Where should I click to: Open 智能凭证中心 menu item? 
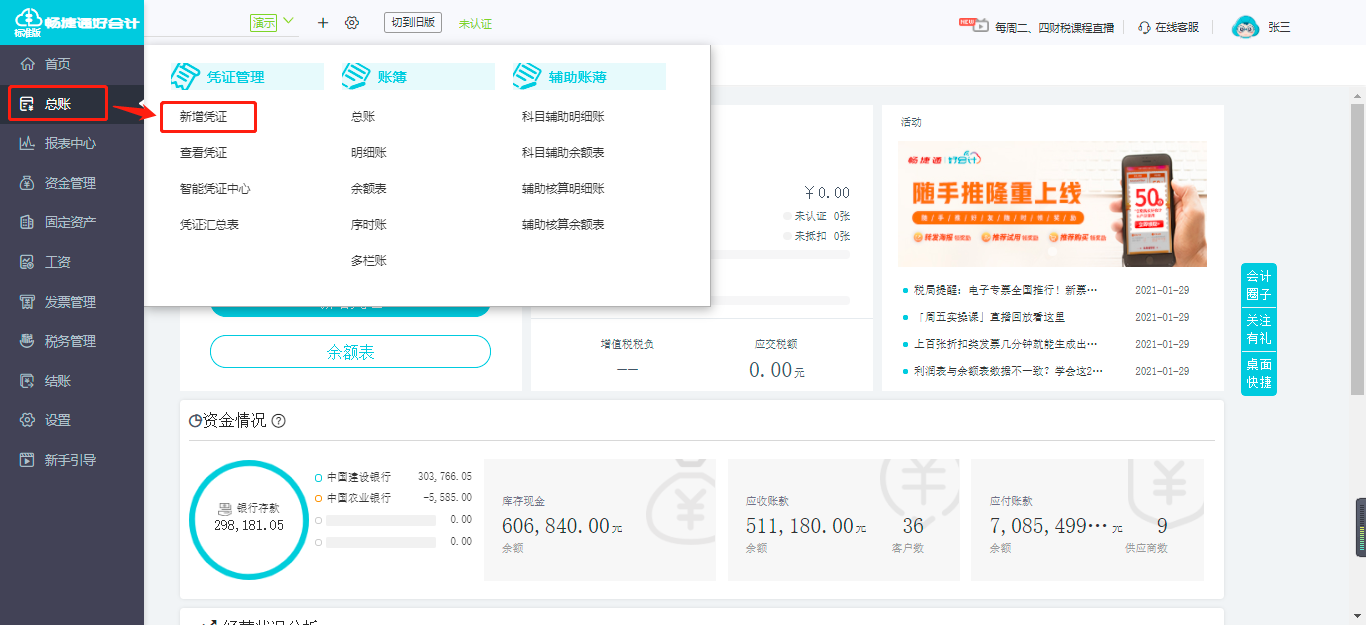click(215, 189)
